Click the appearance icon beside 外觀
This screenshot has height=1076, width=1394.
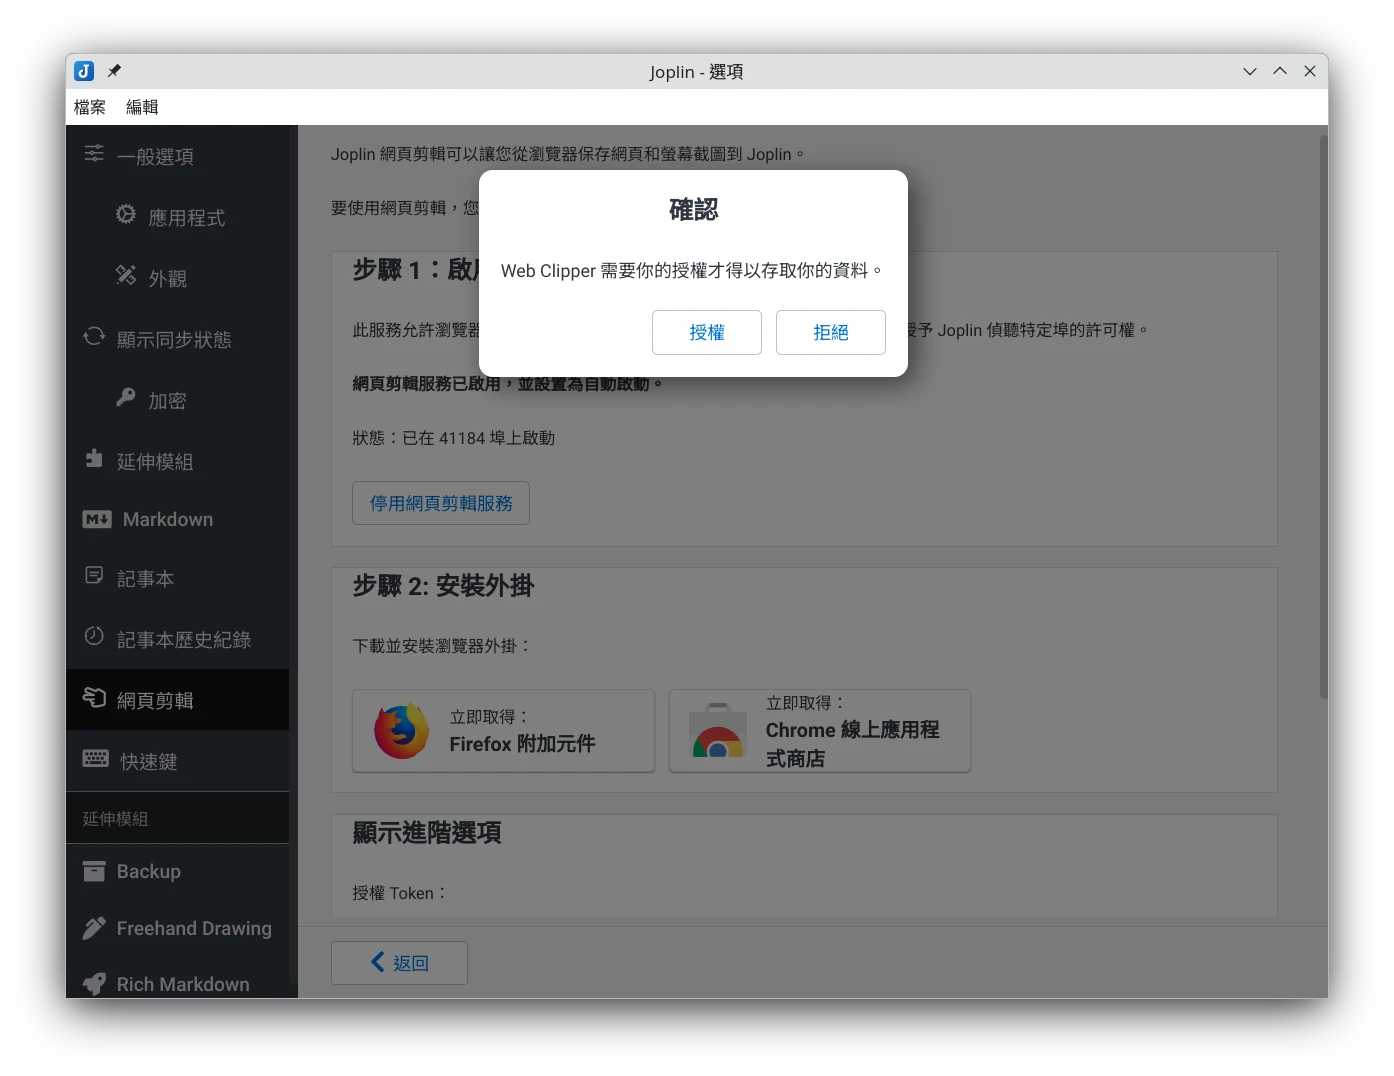click(126, 275)
